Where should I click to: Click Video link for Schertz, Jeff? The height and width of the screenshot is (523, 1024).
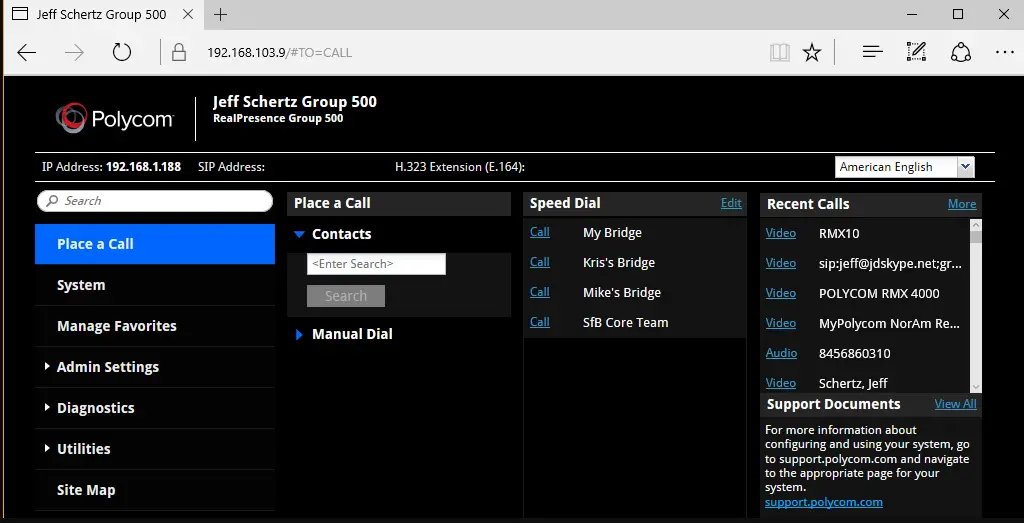click(x=780, y=383)
